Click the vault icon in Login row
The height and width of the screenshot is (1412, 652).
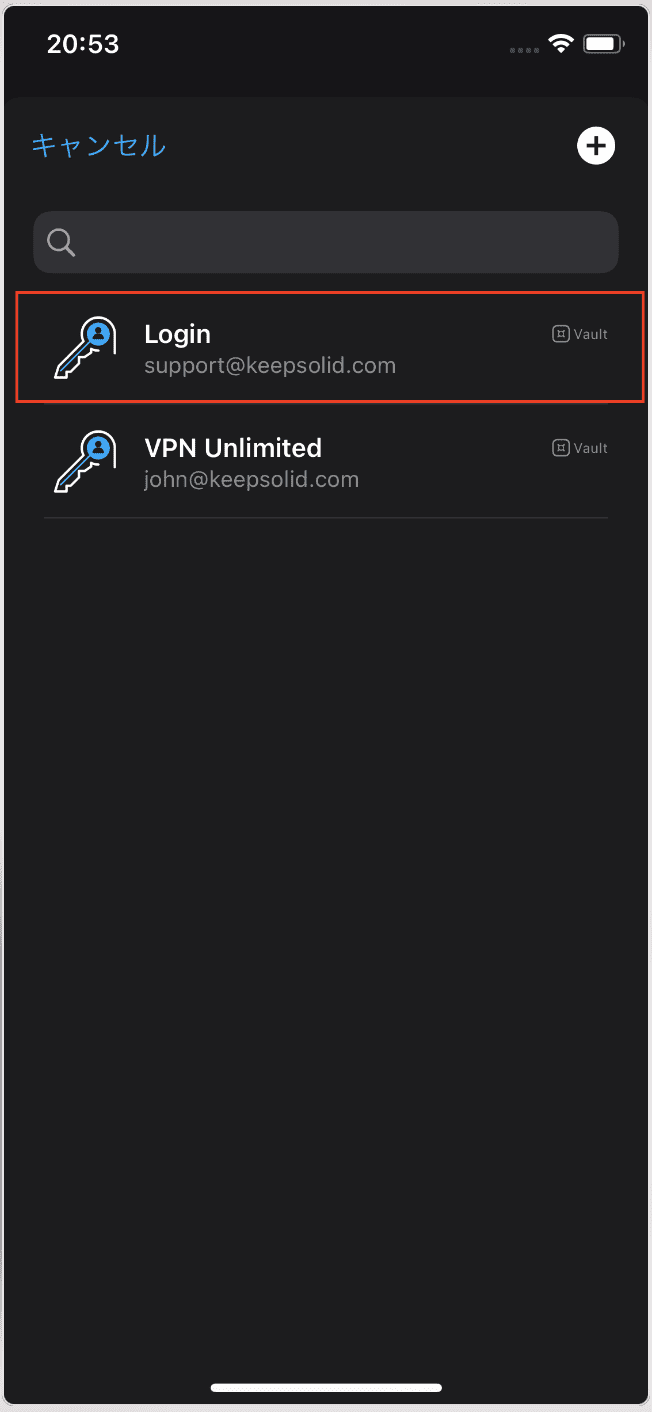[x=561, y=334]
